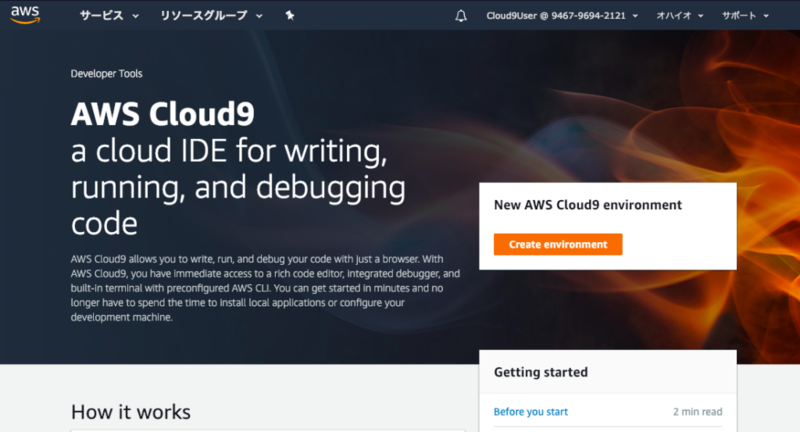
Task: Open the サービス menu
Action: [x=109, y=16]
